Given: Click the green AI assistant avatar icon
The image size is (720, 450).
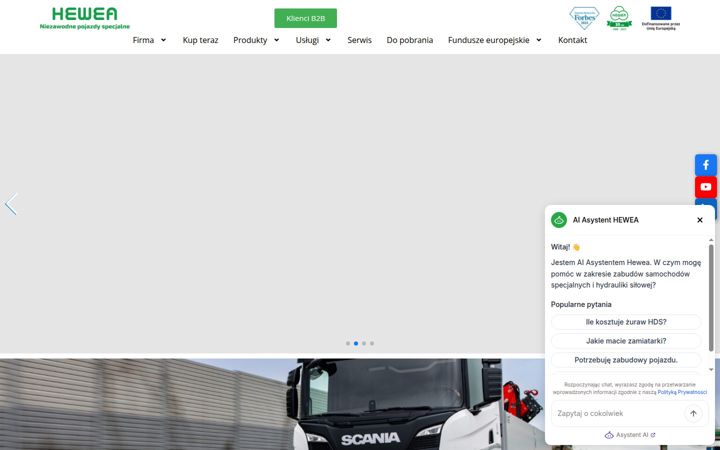Looking at the screenshot, I should (559, 220).
